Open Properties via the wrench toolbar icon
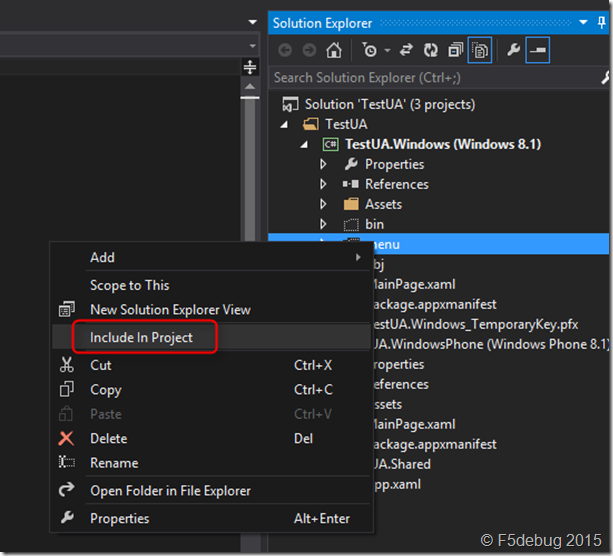The height and width of the screenshot is (556, 613). pyautogui.click(x=513, y=50)
